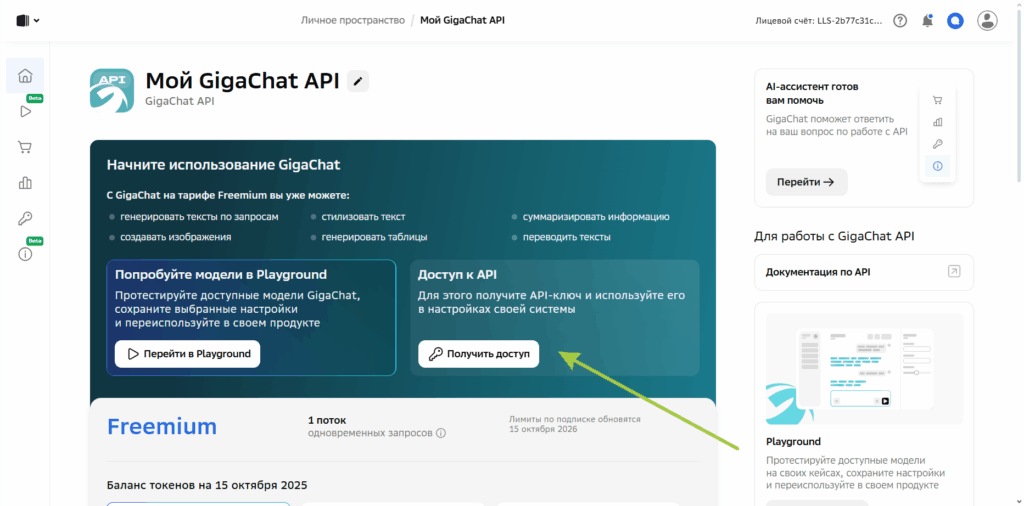Go to Личное пространство breadcrumb
The height and width of the screenshot is (506, 1024).
pyautogui.click(x=352, y=20)
